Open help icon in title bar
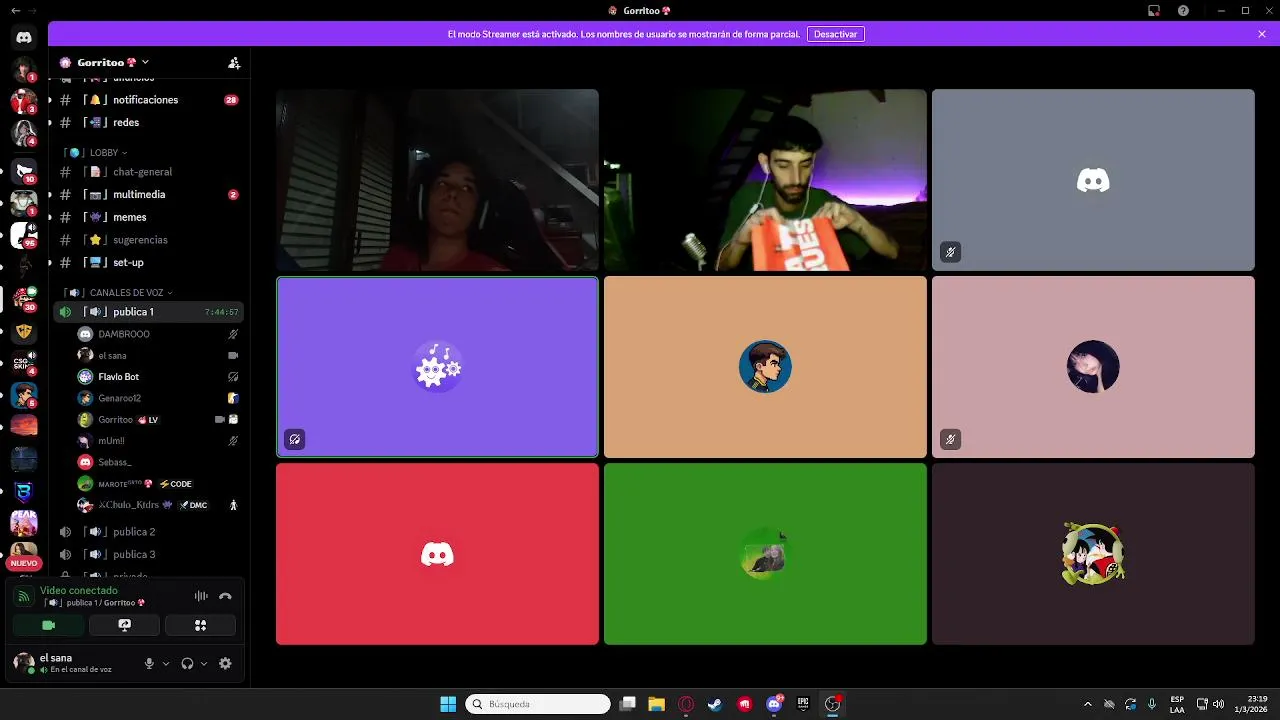This screenshot has width=1280, height=720. (1183, 10)
